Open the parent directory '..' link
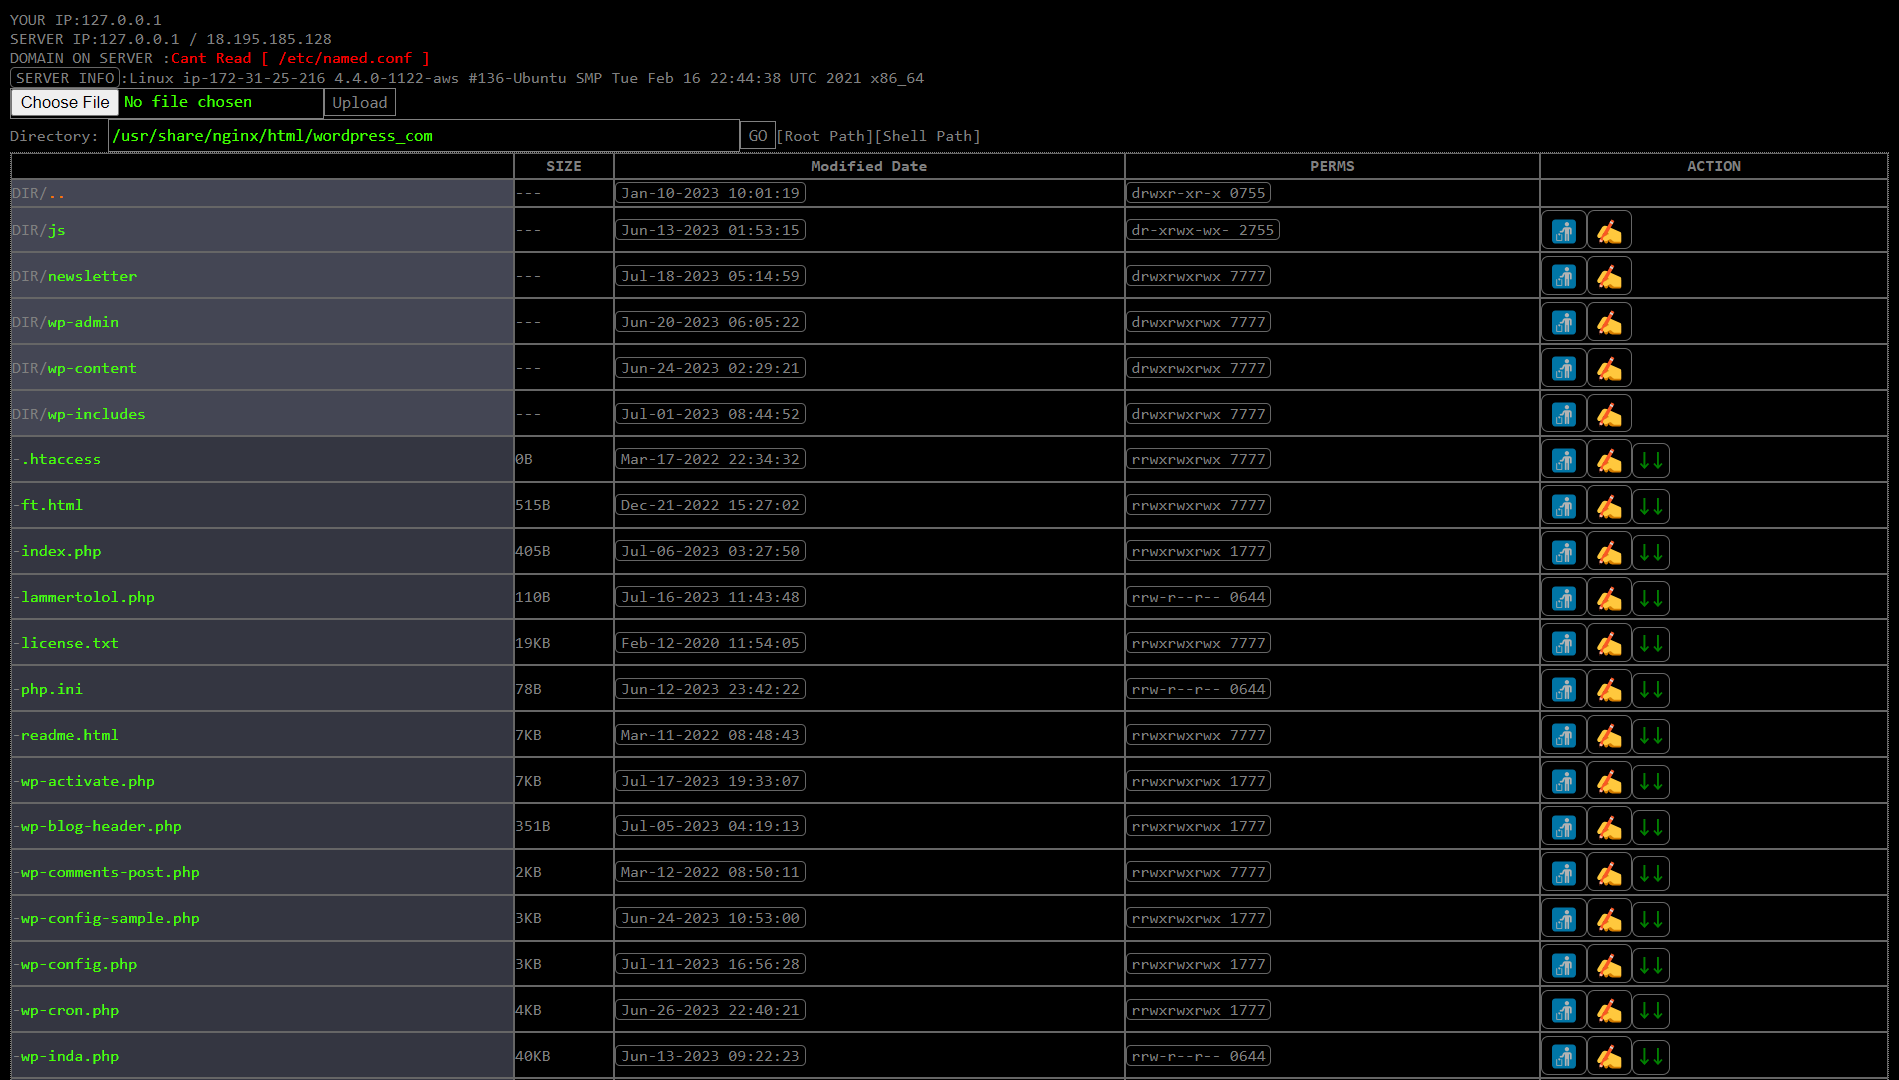This screenshot has width=1899, height=1080. pos(56,193)
